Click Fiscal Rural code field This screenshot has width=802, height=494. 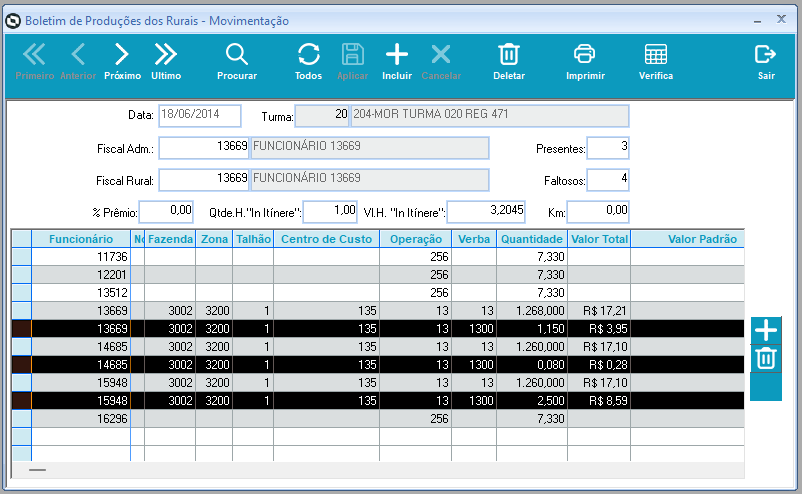click(204, 179)
